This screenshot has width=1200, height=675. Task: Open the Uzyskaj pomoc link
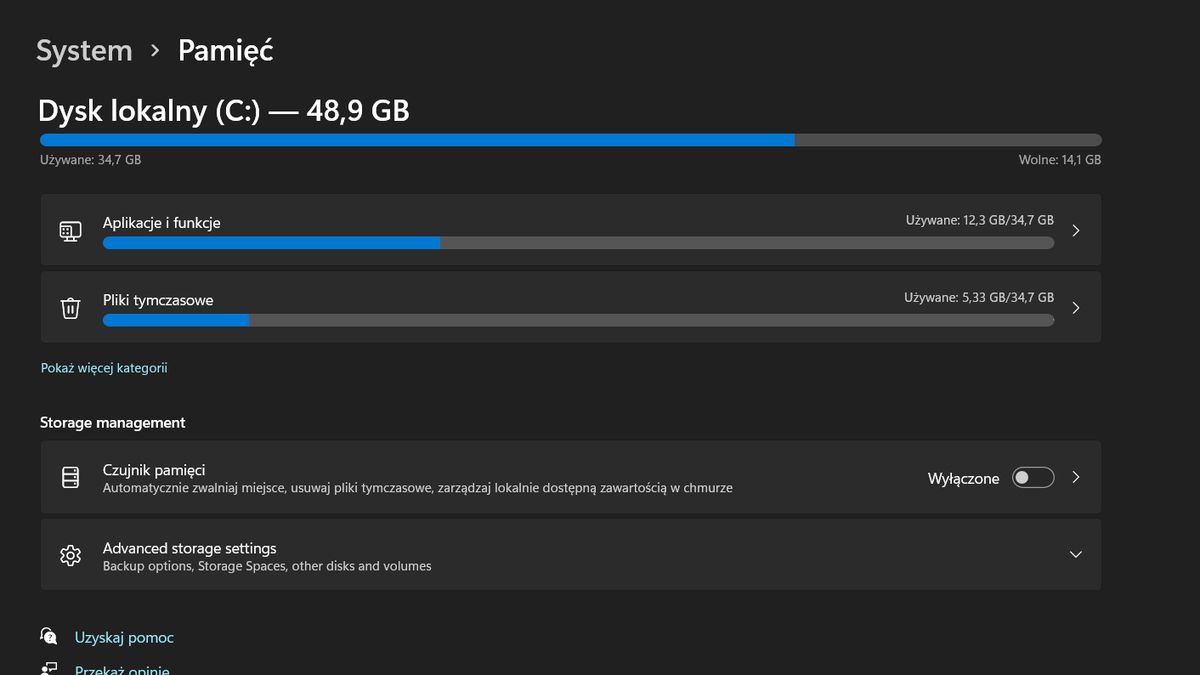coord(124,636)
